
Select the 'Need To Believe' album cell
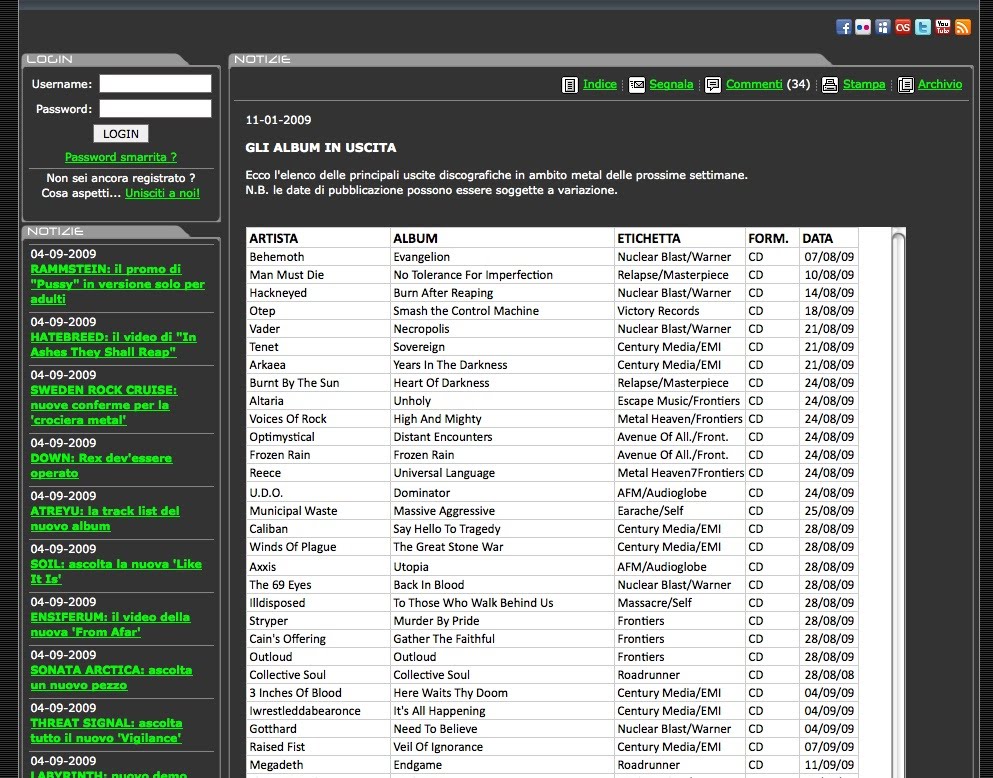click(502, 729)
